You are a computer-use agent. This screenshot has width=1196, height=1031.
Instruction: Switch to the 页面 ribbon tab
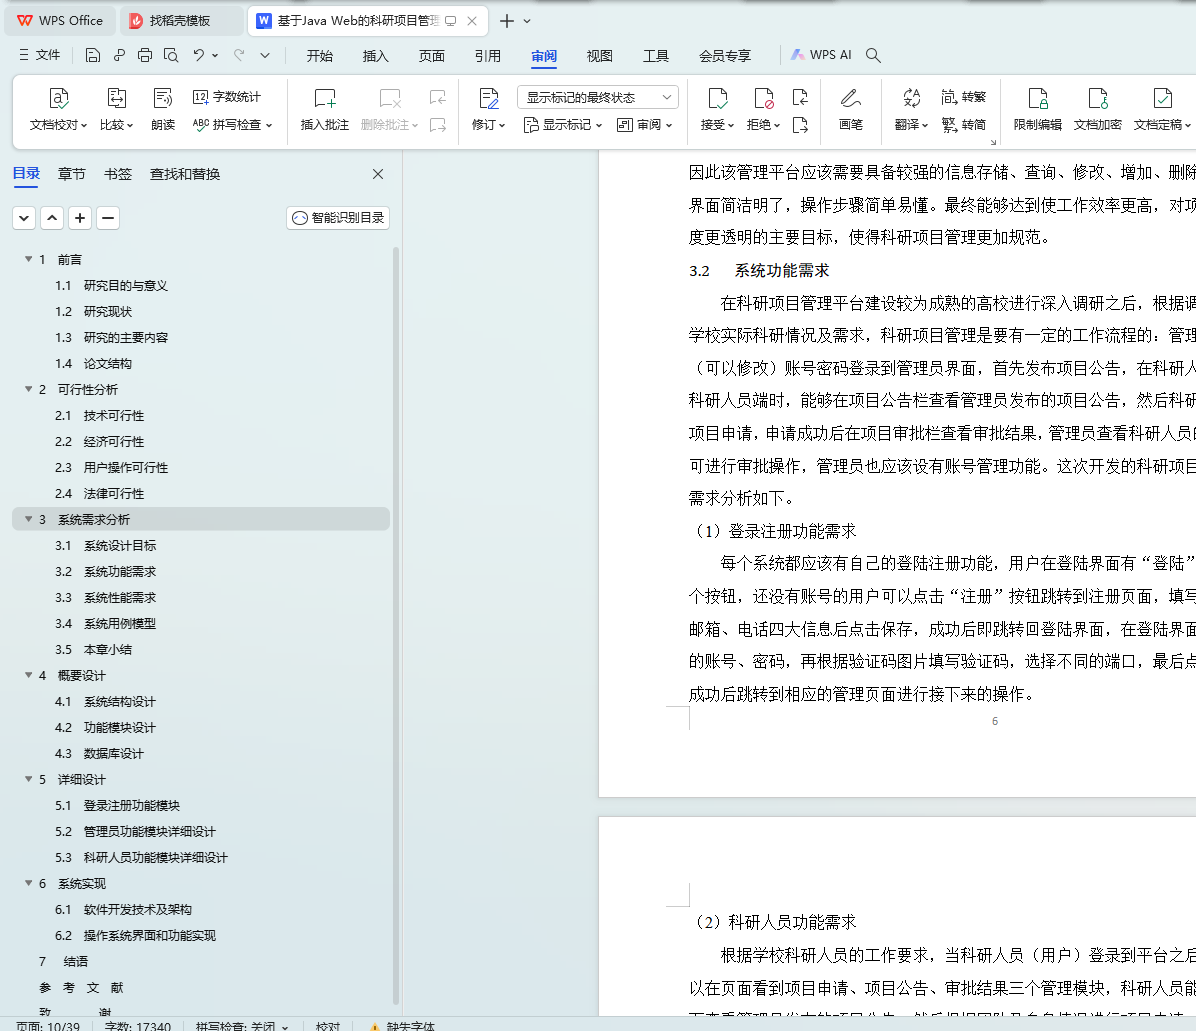(432, 56)
